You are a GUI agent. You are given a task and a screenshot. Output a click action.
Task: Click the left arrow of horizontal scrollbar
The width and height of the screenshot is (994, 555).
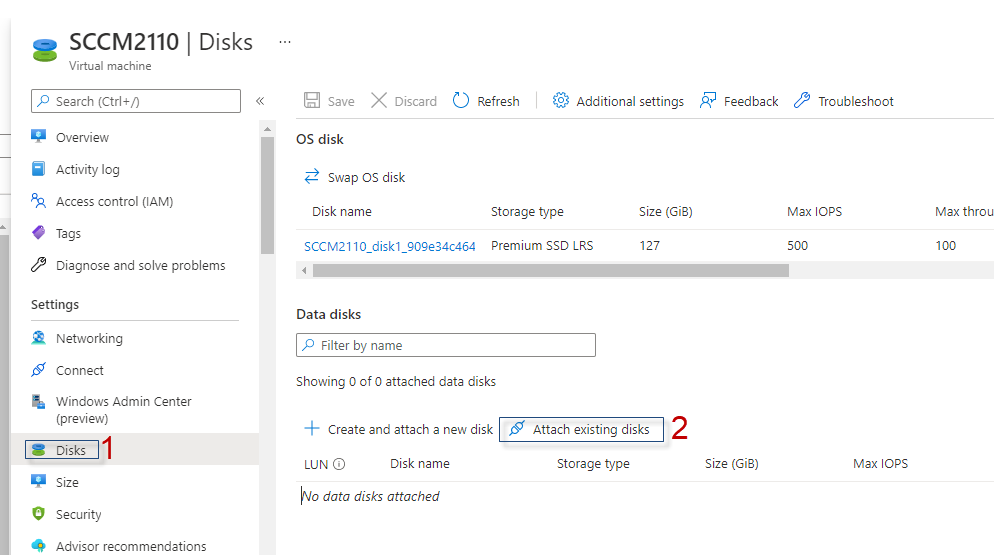tap(304, 271)
